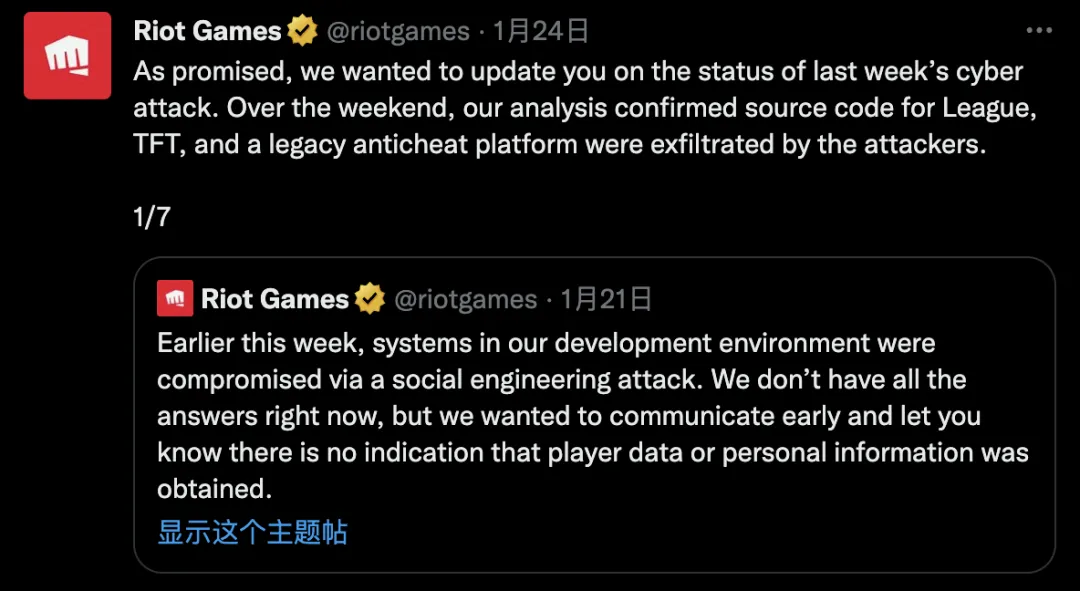Click the 1/7 thread counter text
The image size is (1080, 591).
point(152,218)
